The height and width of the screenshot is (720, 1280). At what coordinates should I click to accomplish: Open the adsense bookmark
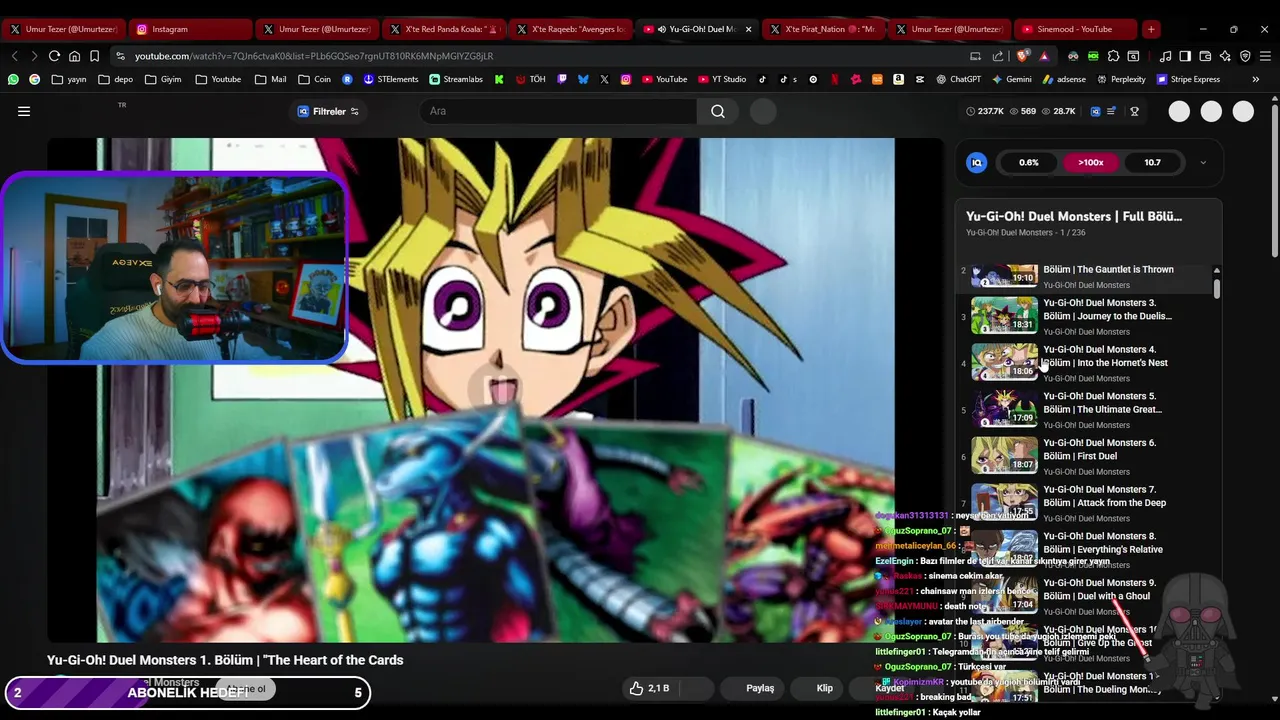(x=1064, y=79)
